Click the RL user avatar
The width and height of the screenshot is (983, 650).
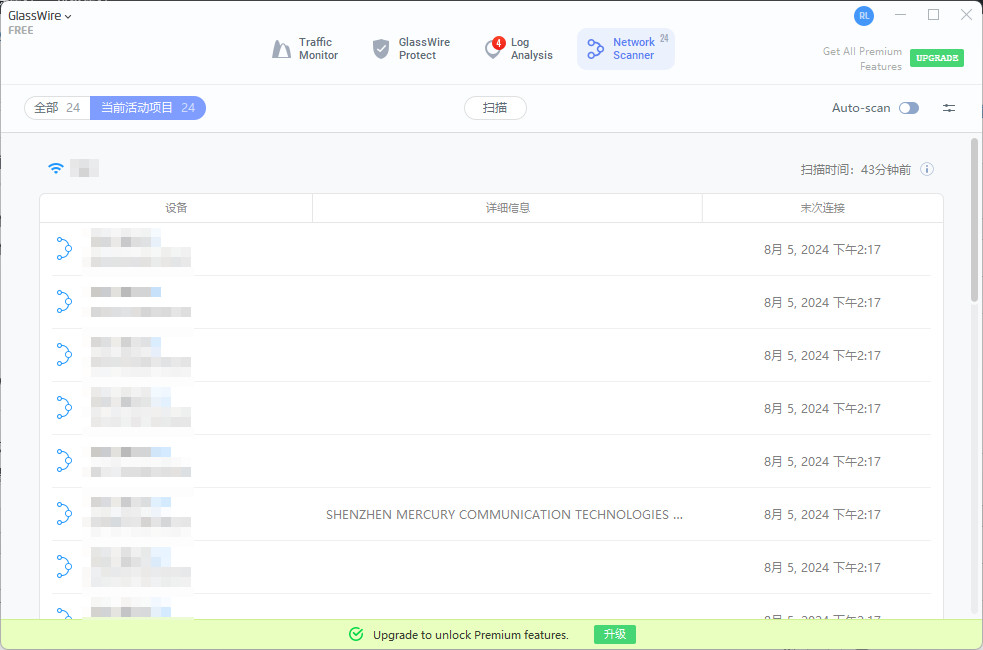(x=863, y=16)
